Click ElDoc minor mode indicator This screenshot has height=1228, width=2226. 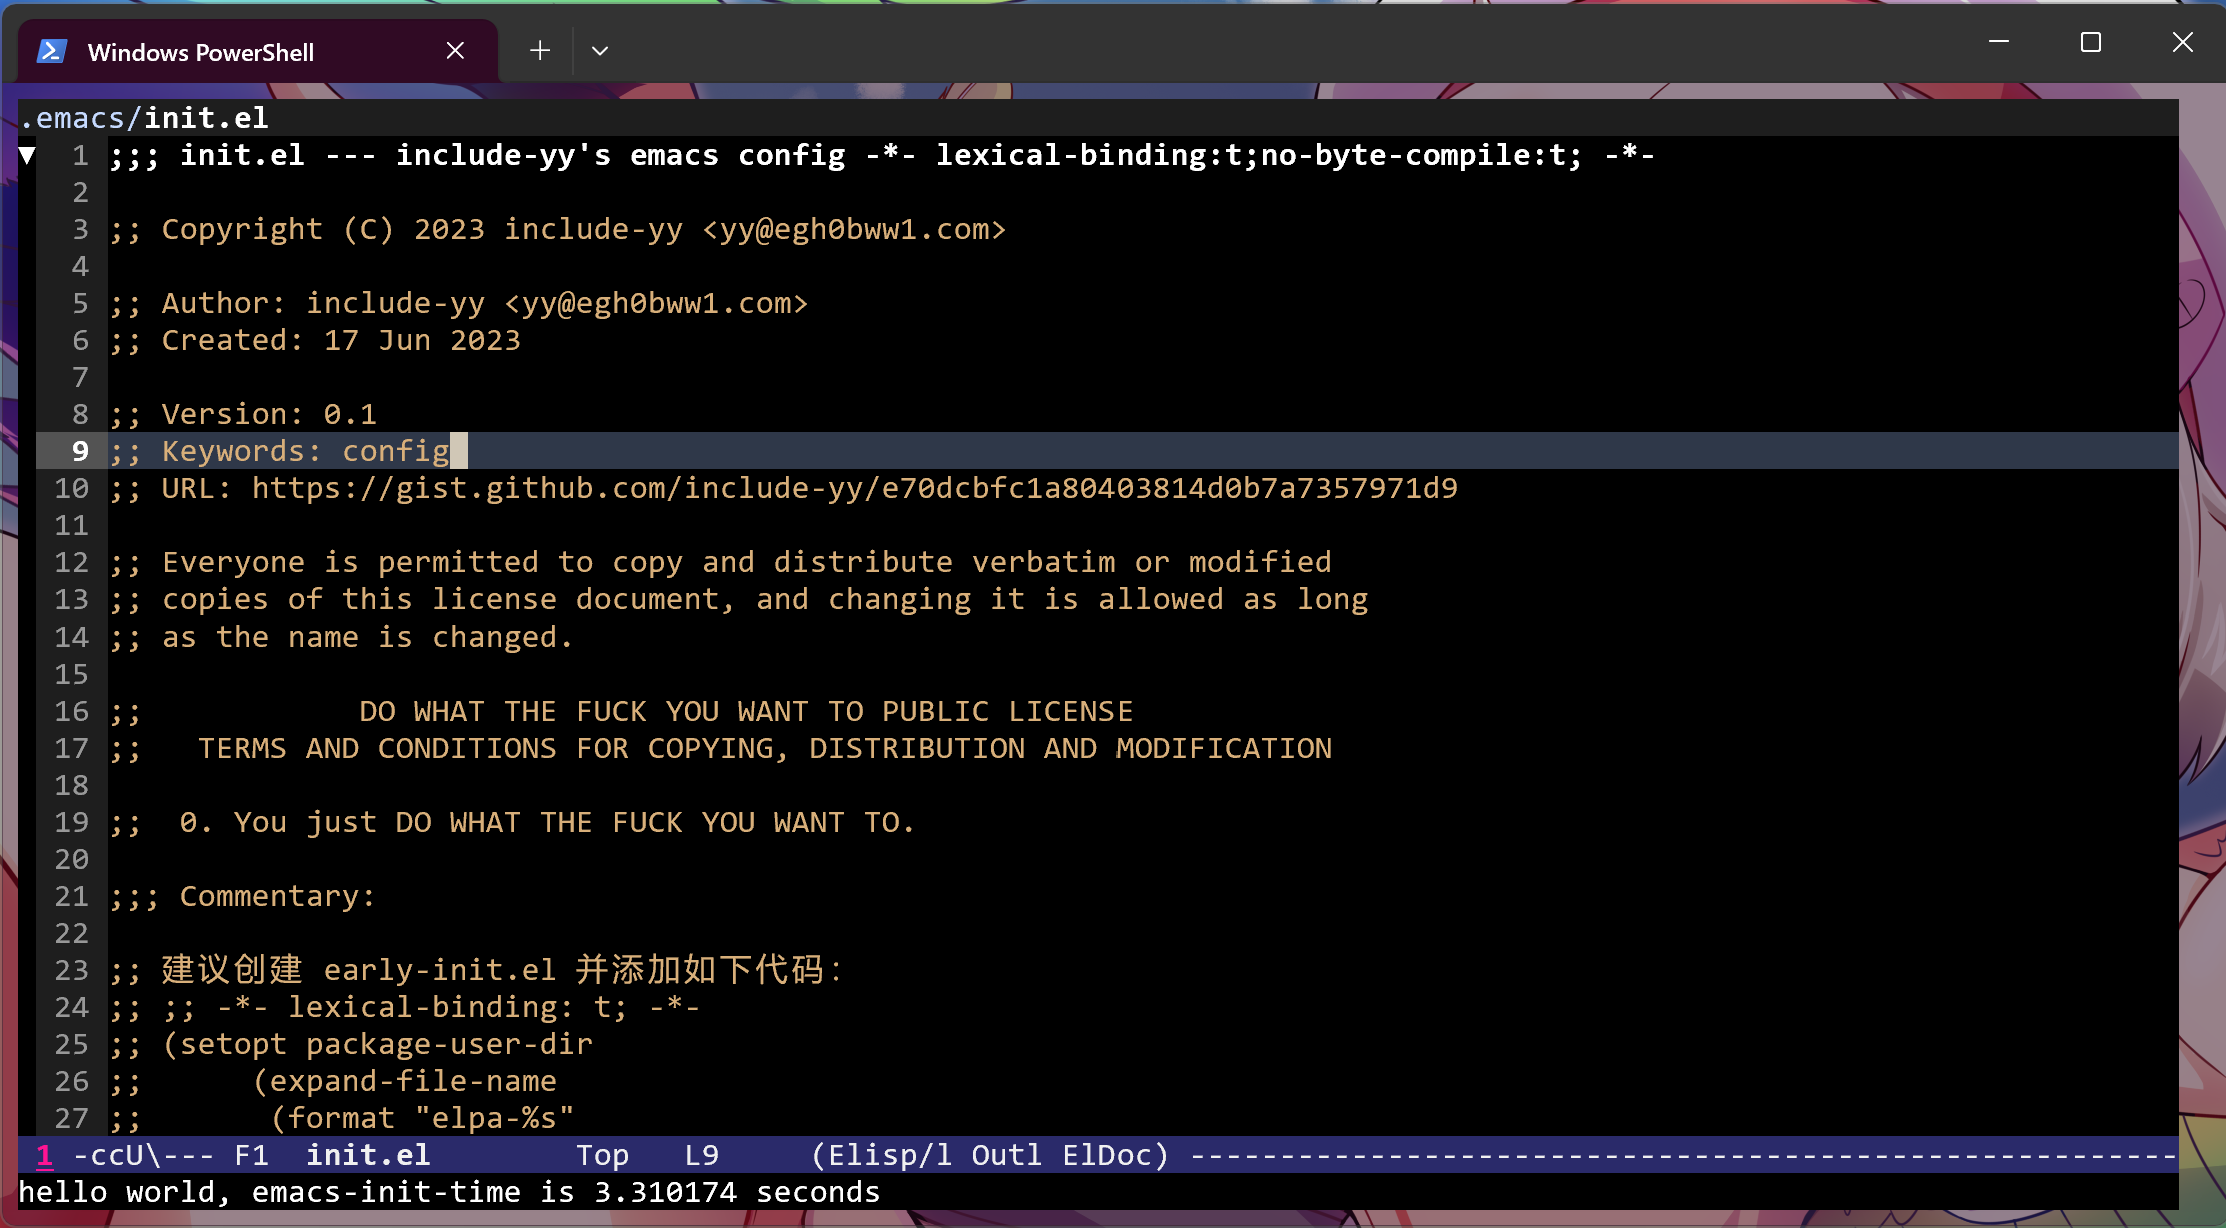click(1107, 1155)
